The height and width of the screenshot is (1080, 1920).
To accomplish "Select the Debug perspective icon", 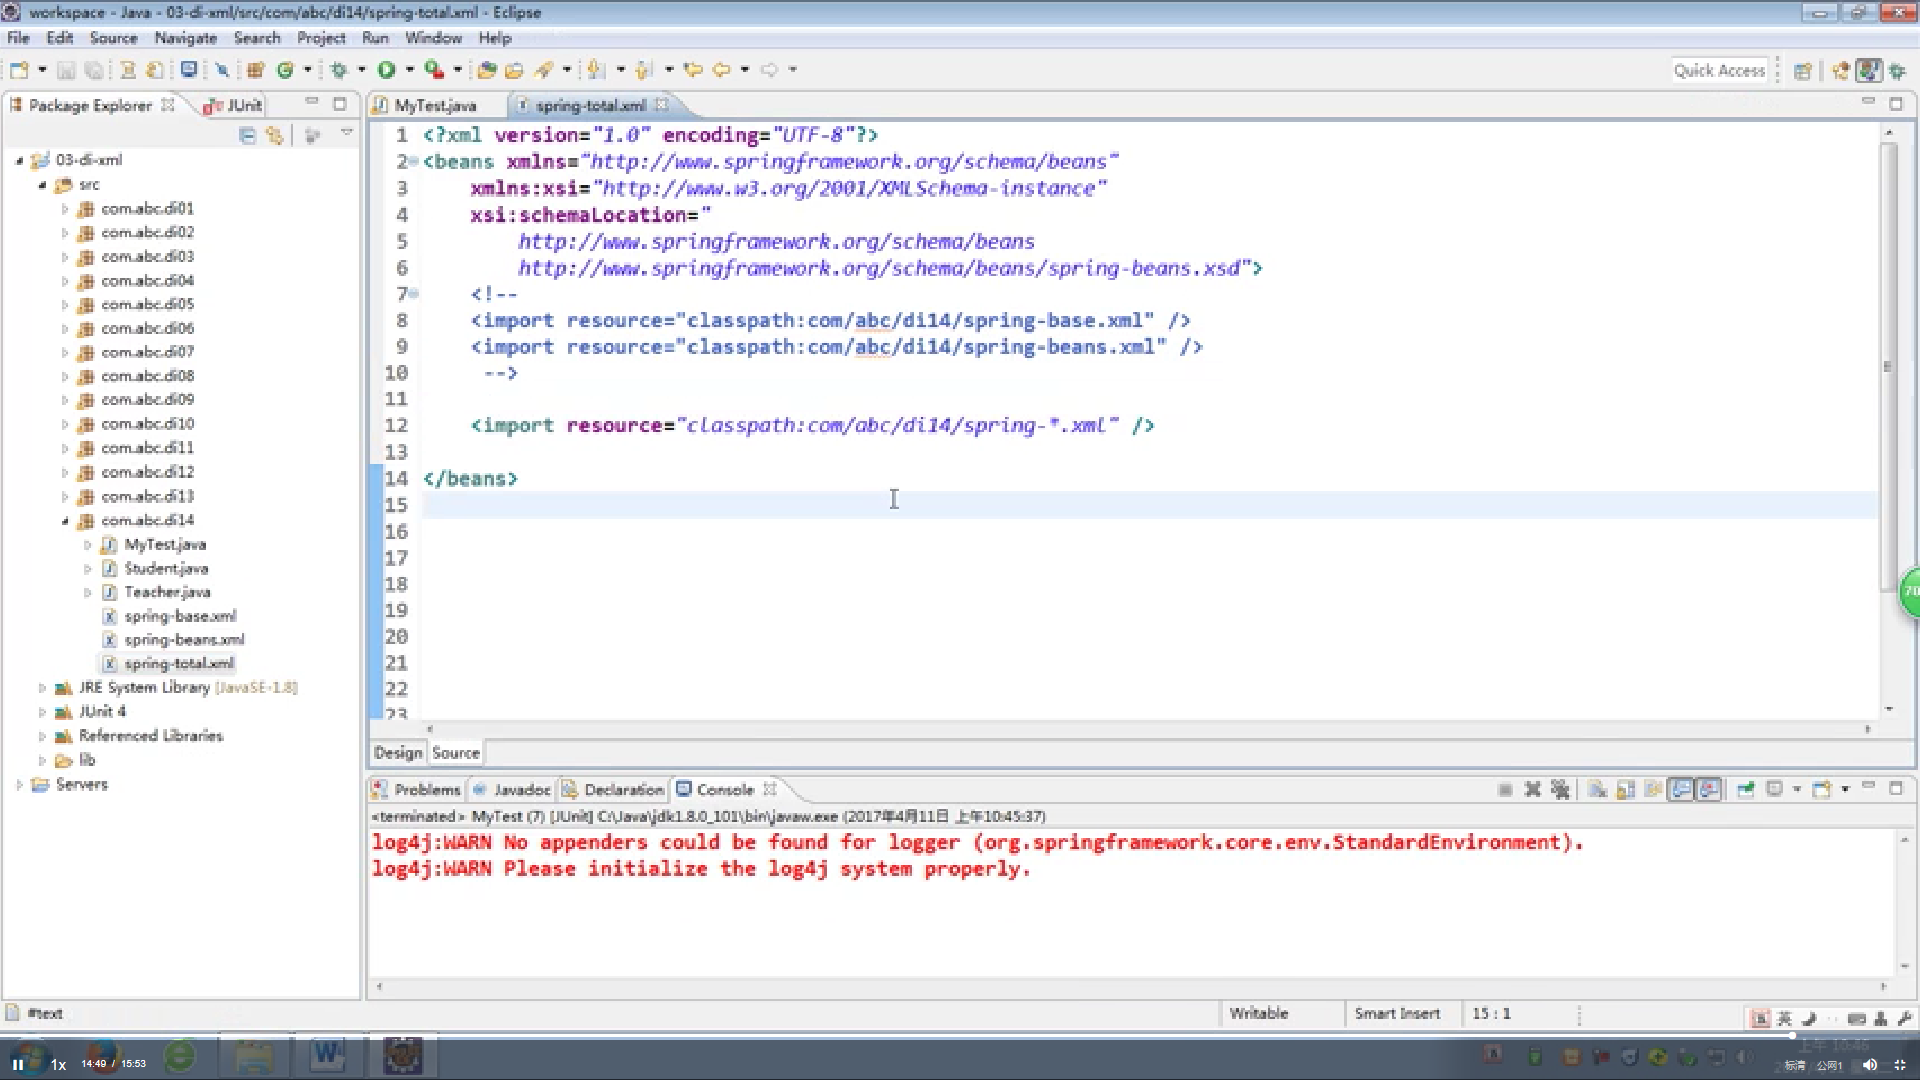I will pyautogui.click(x=1898, y=71).
